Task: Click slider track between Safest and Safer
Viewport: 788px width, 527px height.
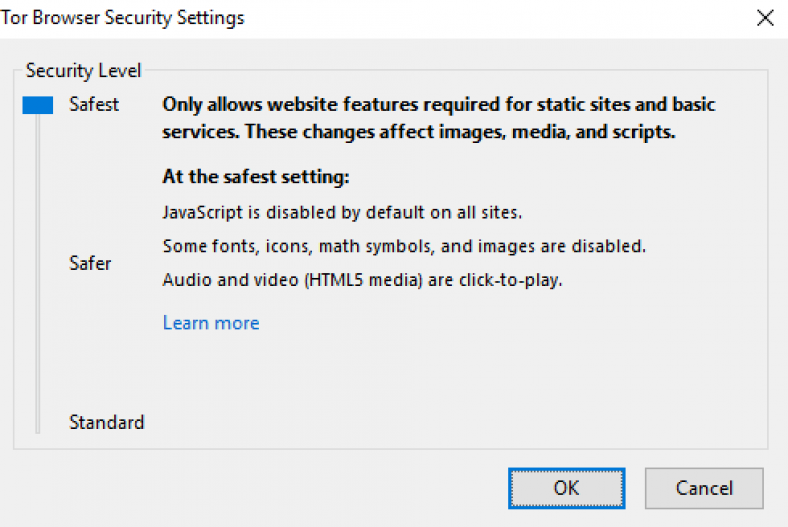Action: pos(38,185)
